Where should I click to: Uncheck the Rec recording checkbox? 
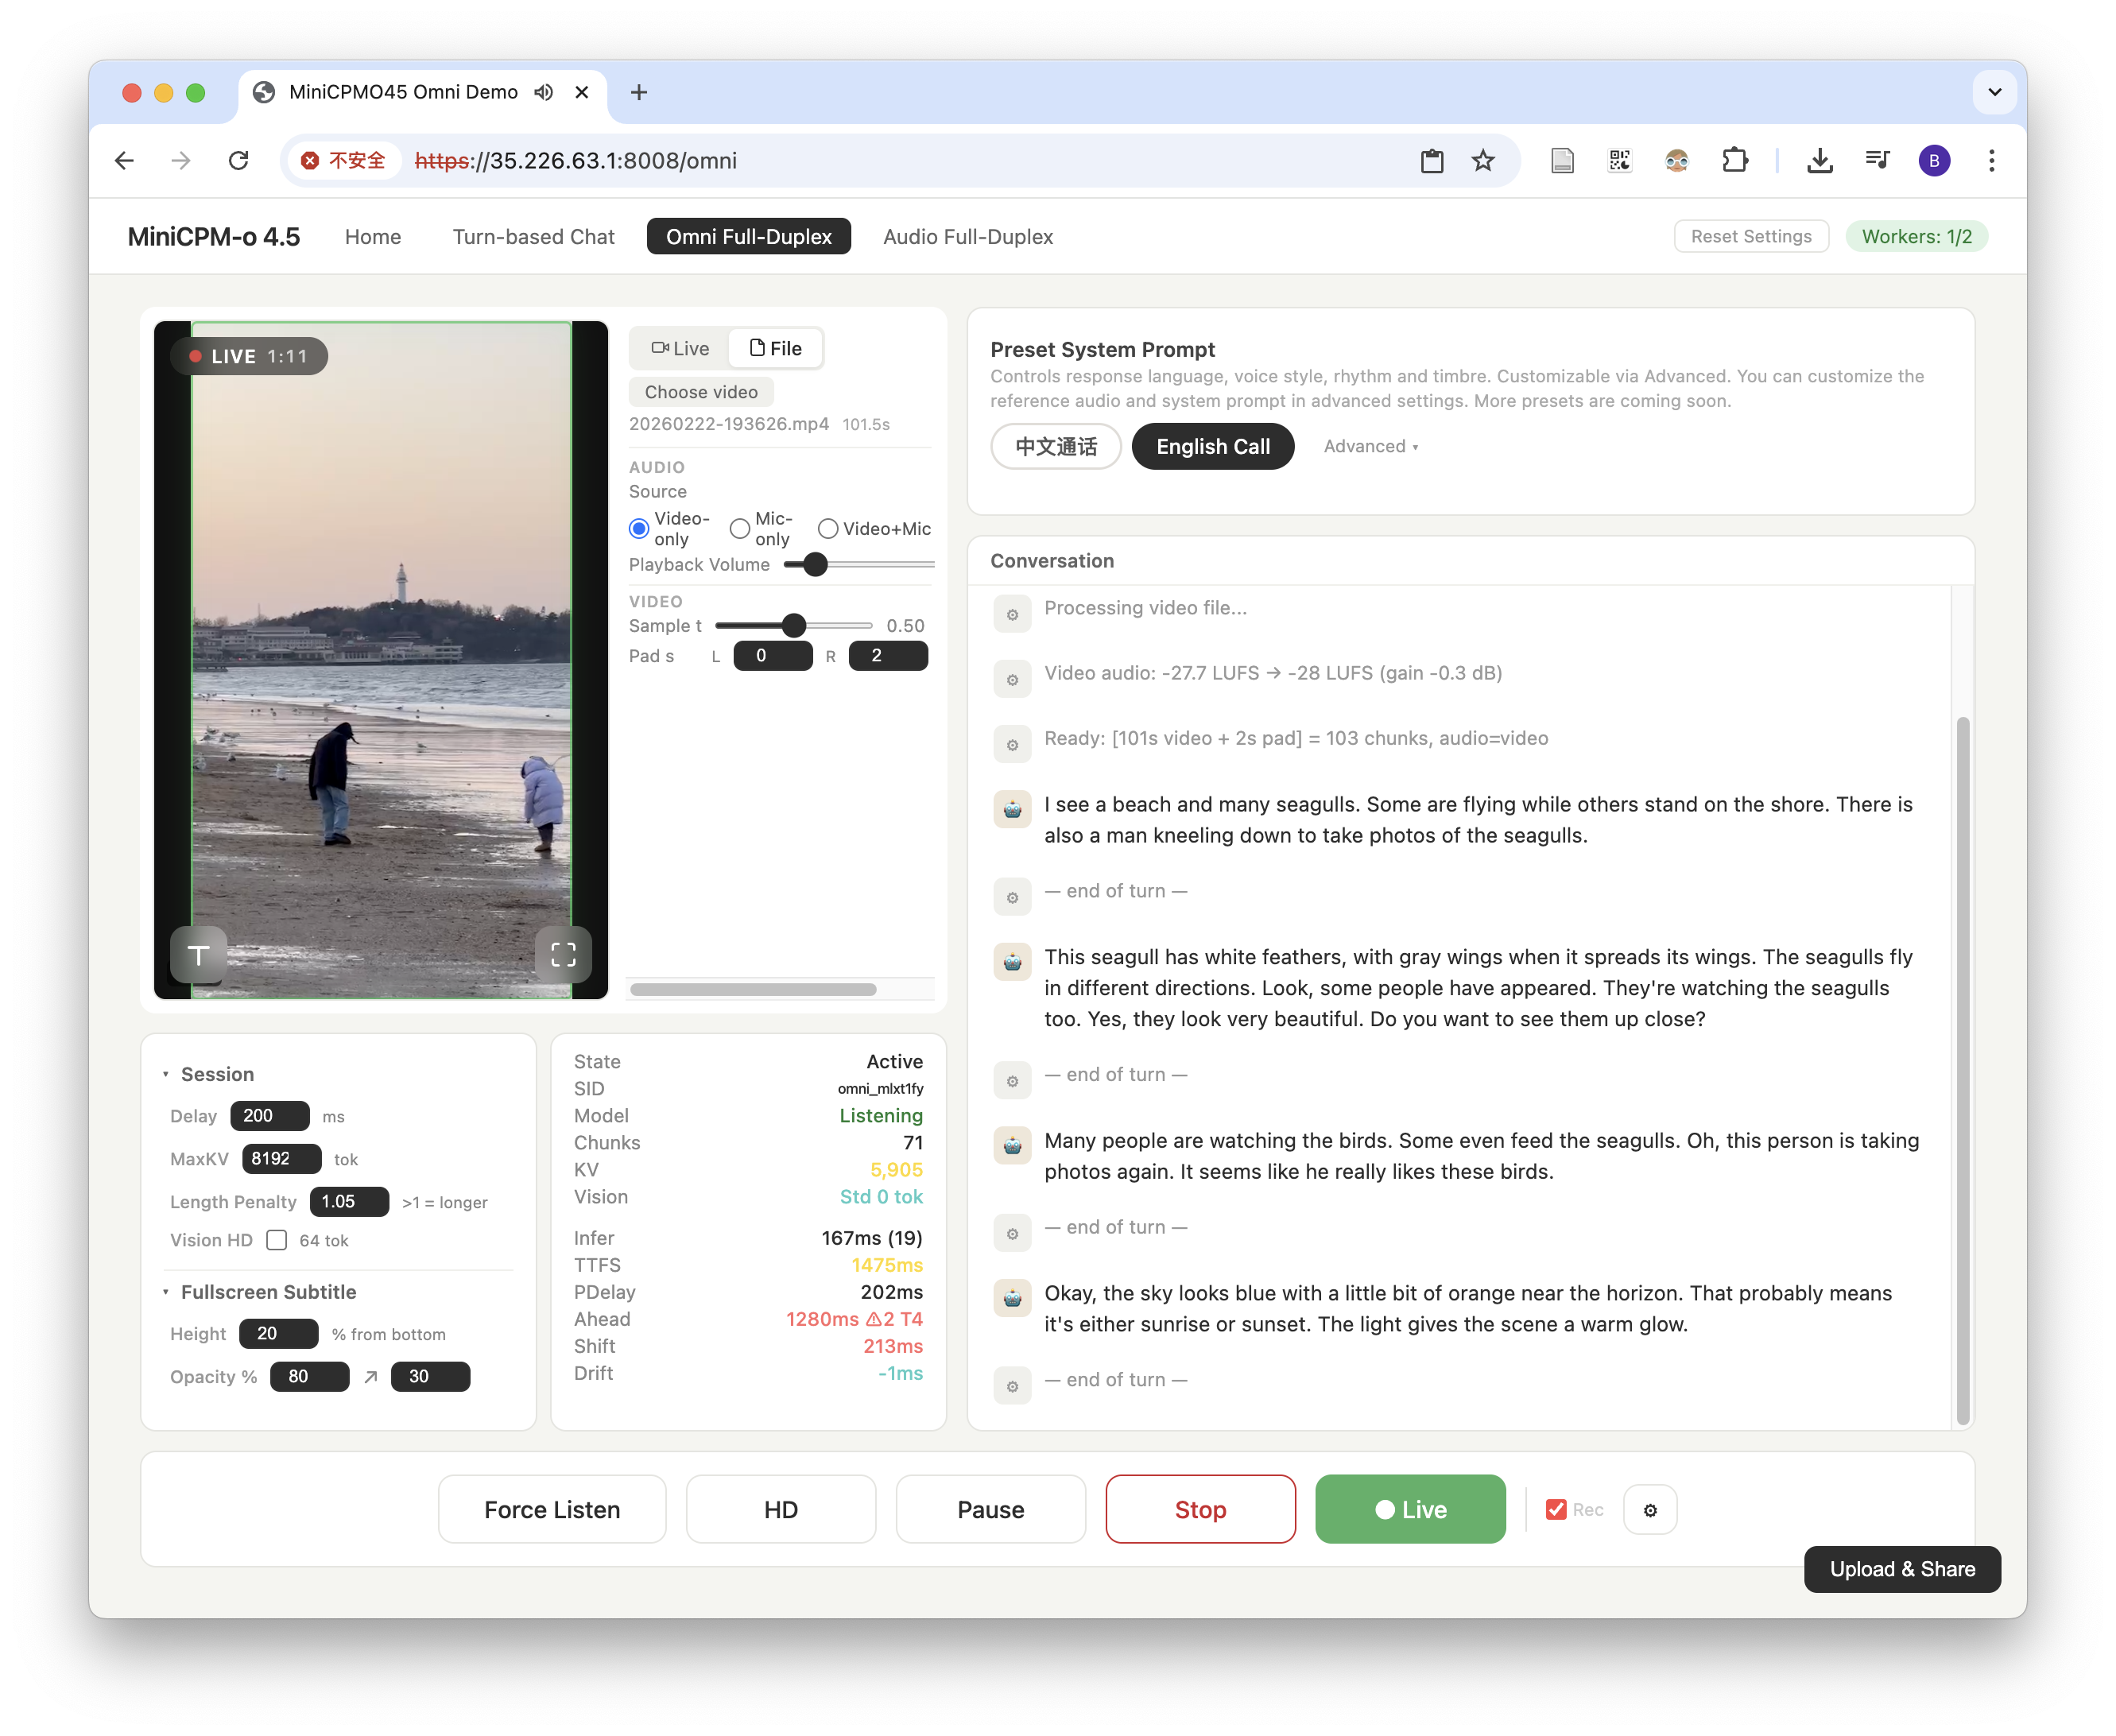point(1556,1510)
